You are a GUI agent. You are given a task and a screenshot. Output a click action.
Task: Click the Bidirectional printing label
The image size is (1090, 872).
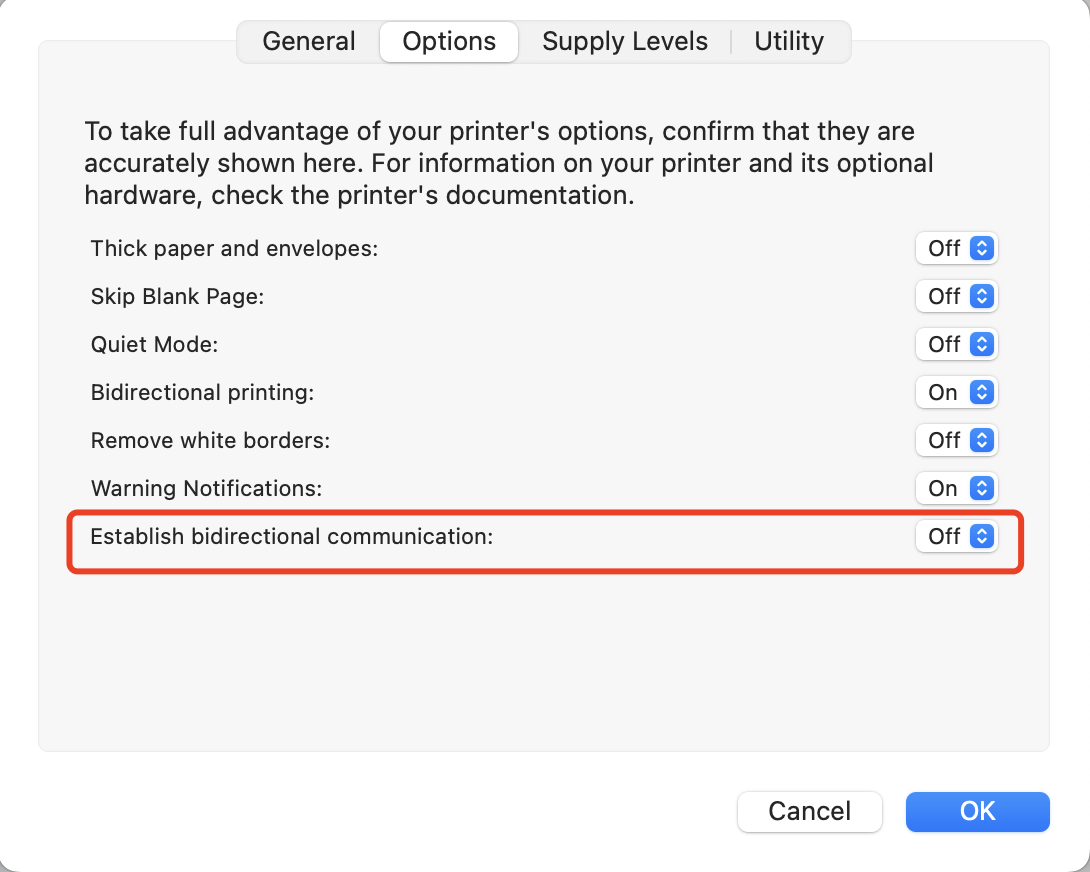click(202, 393)
